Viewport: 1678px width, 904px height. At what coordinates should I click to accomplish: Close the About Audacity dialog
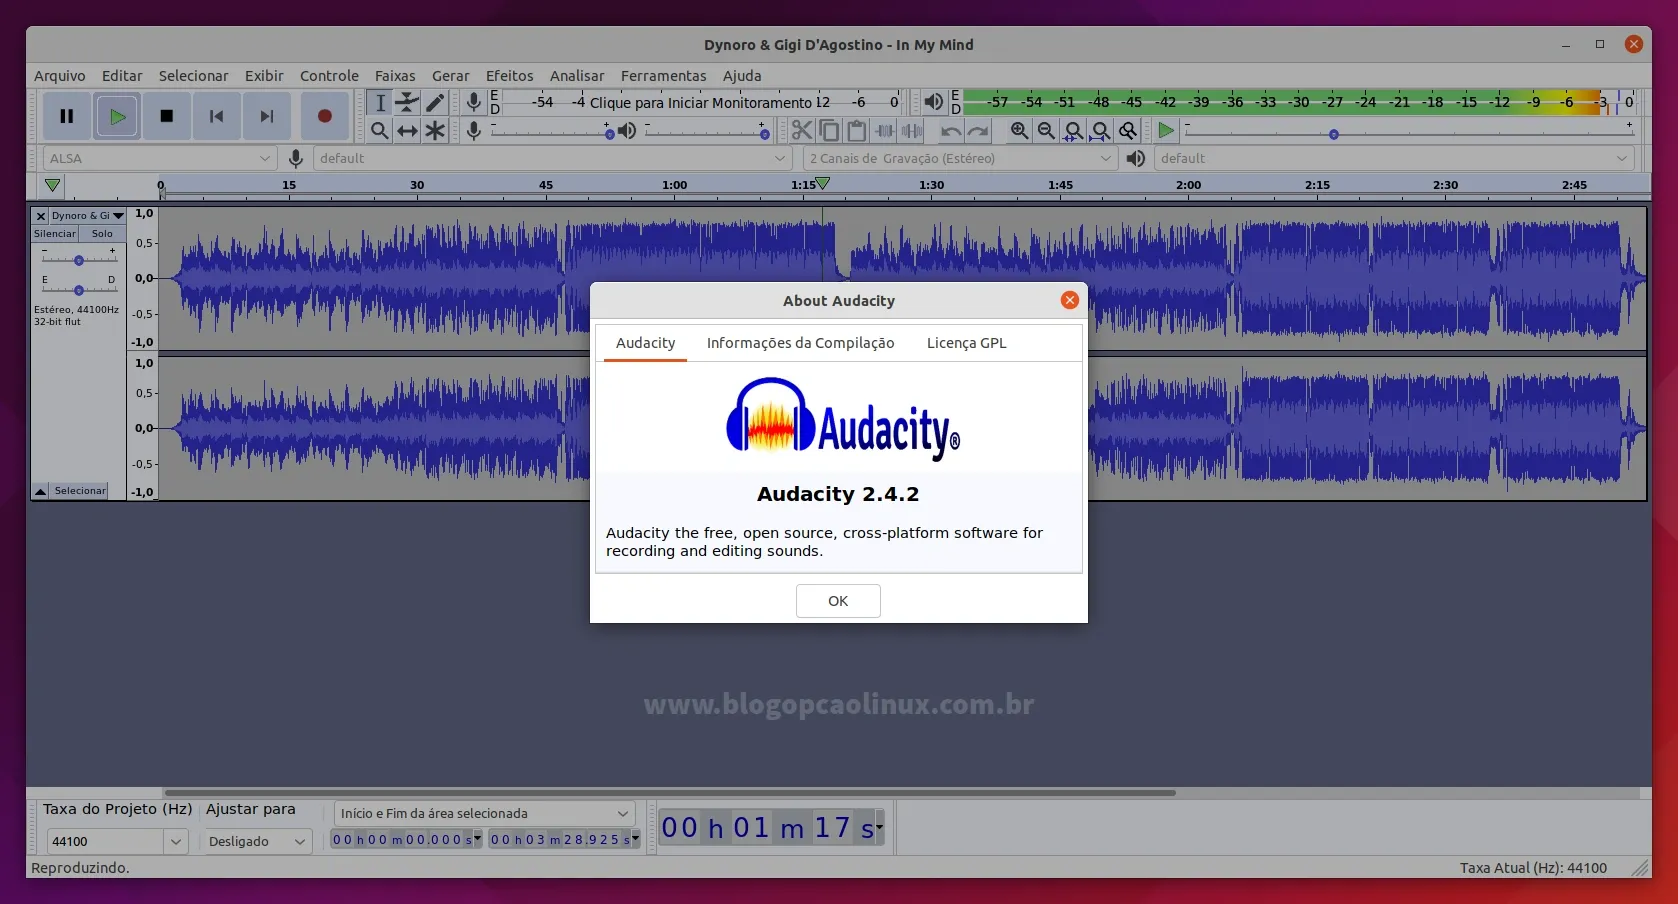click(x=1070, y=300)
